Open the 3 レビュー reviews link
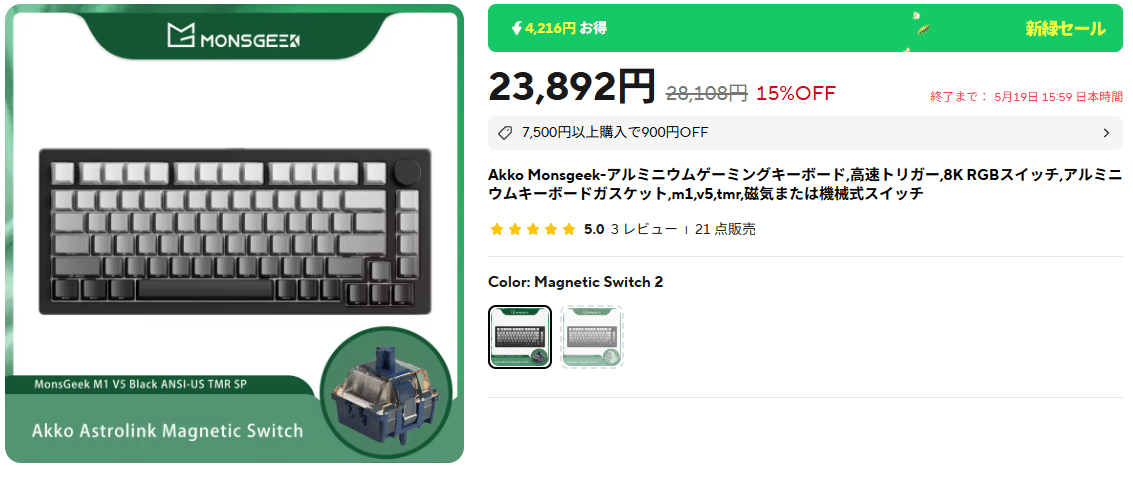 (x=644, y=230)
